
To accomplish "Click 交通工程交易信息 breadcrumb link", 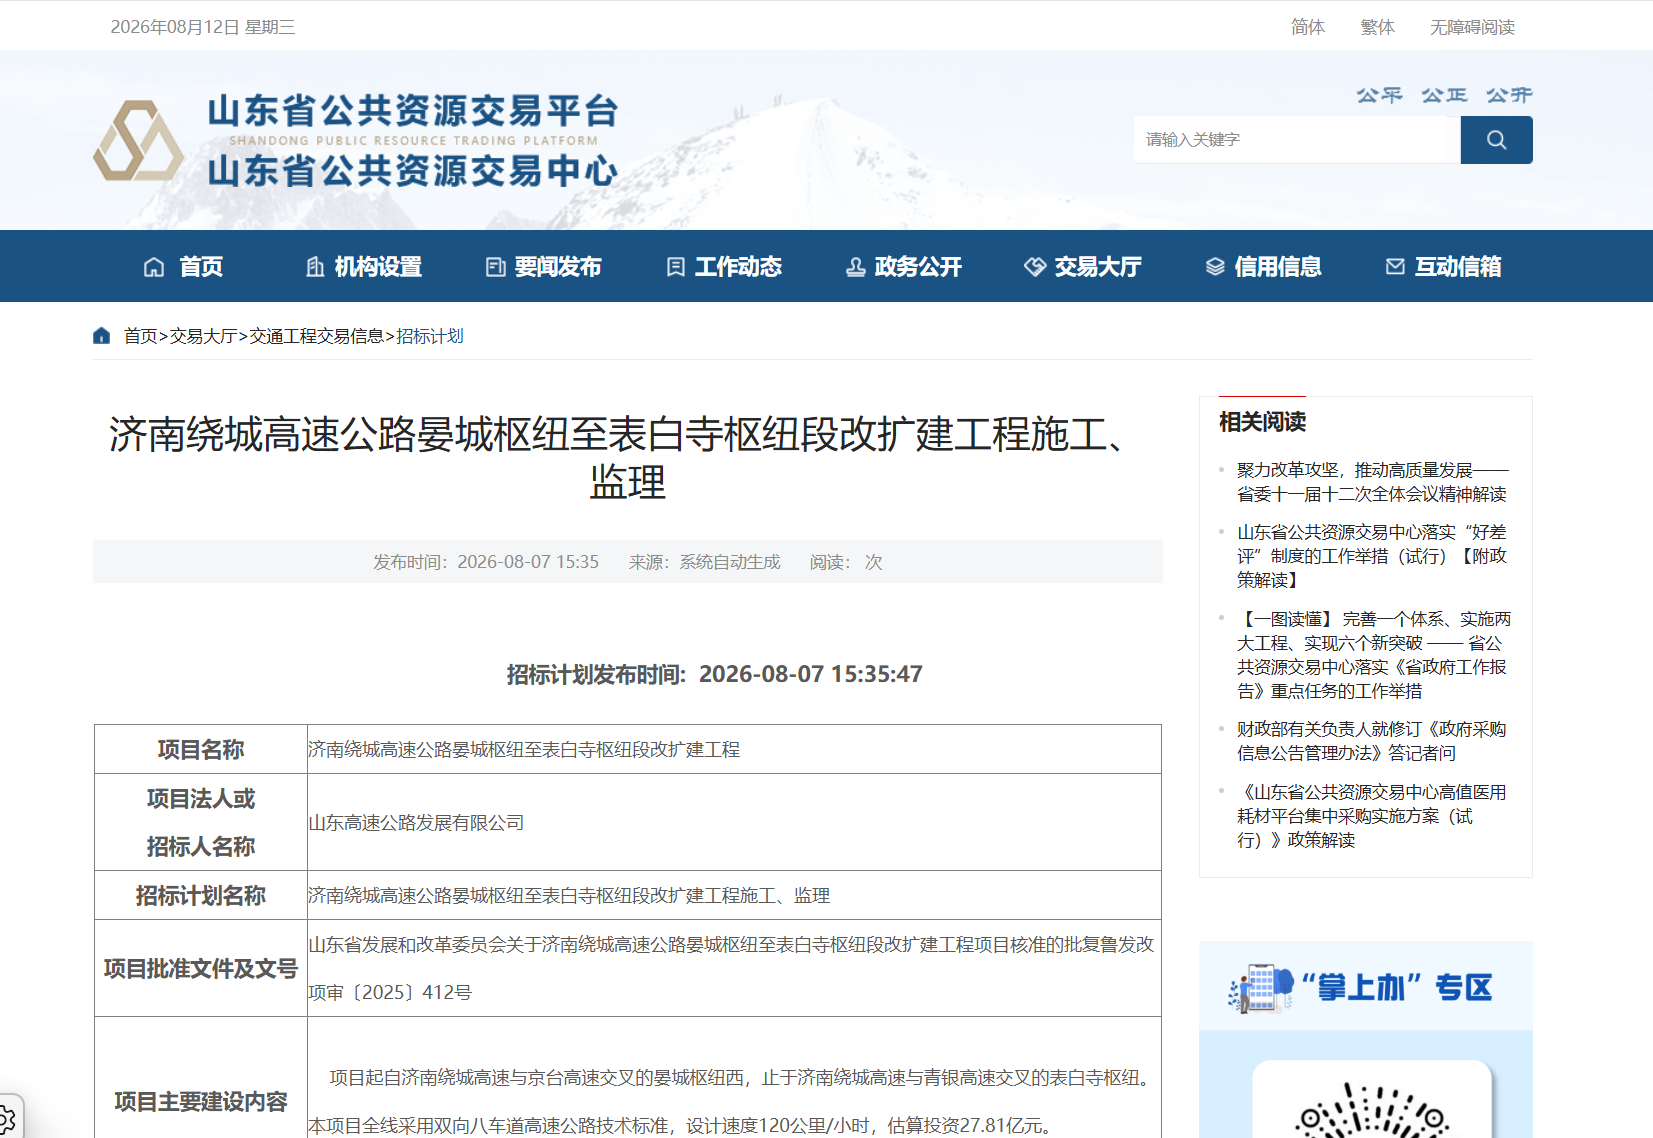I will (317, 336).
